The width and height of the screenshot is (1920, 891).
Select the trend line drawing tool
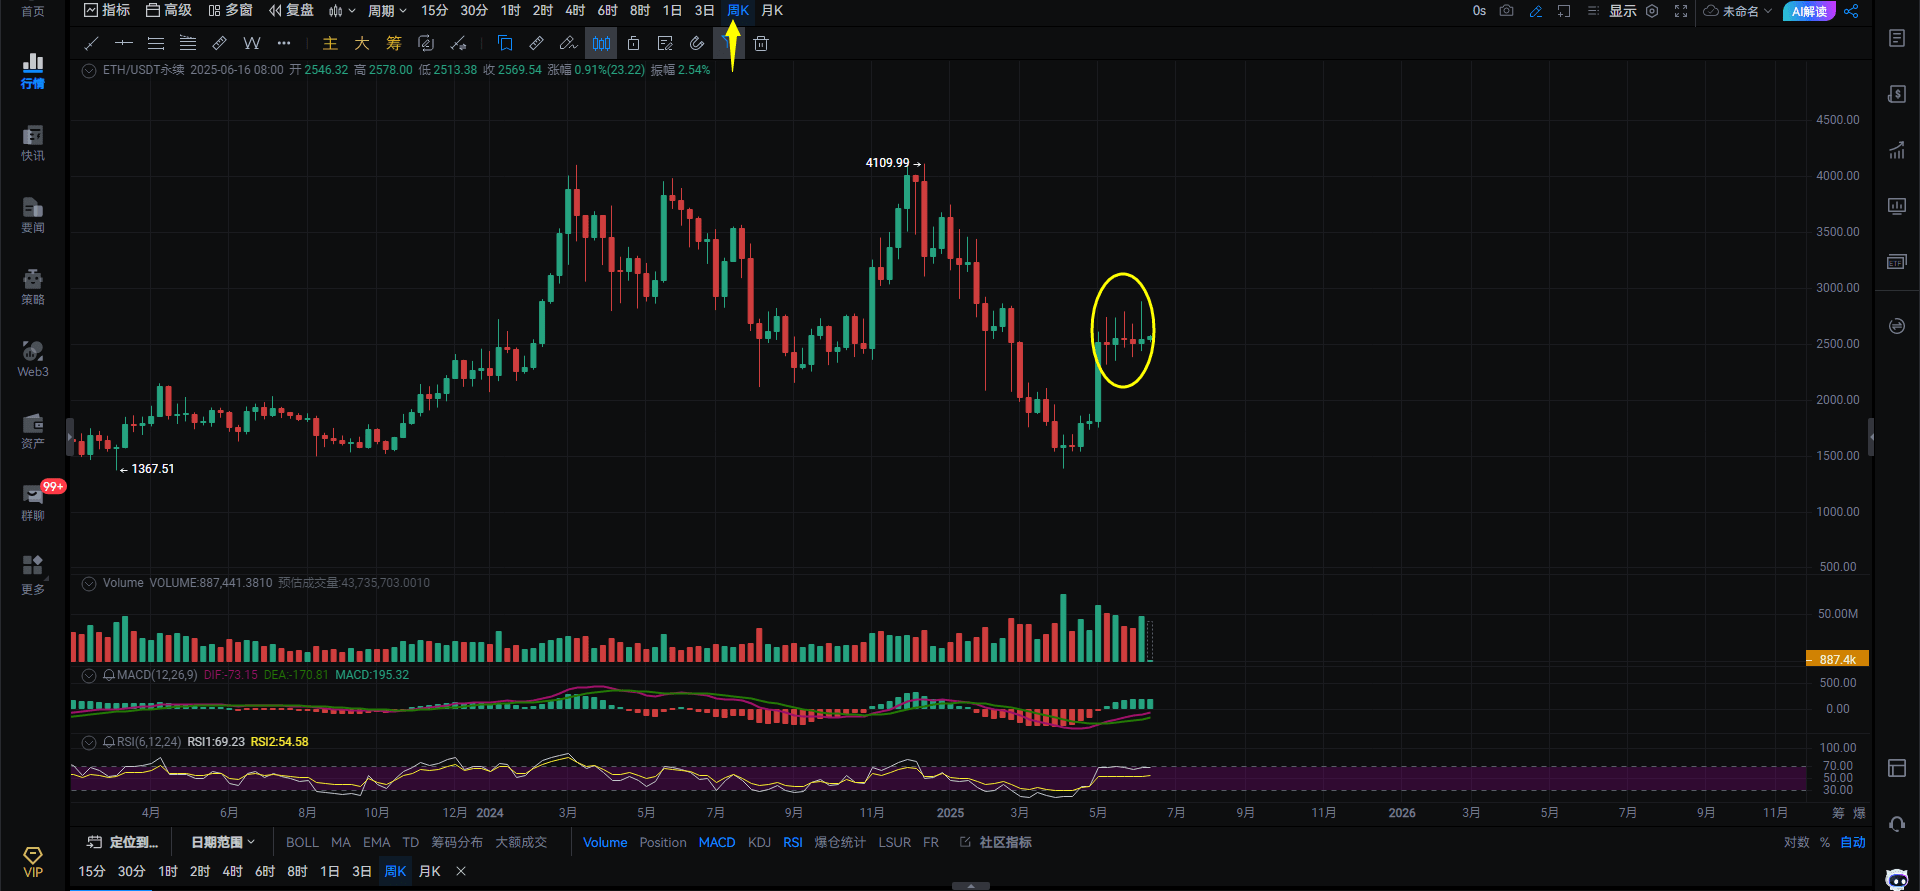tap(92, 43)
